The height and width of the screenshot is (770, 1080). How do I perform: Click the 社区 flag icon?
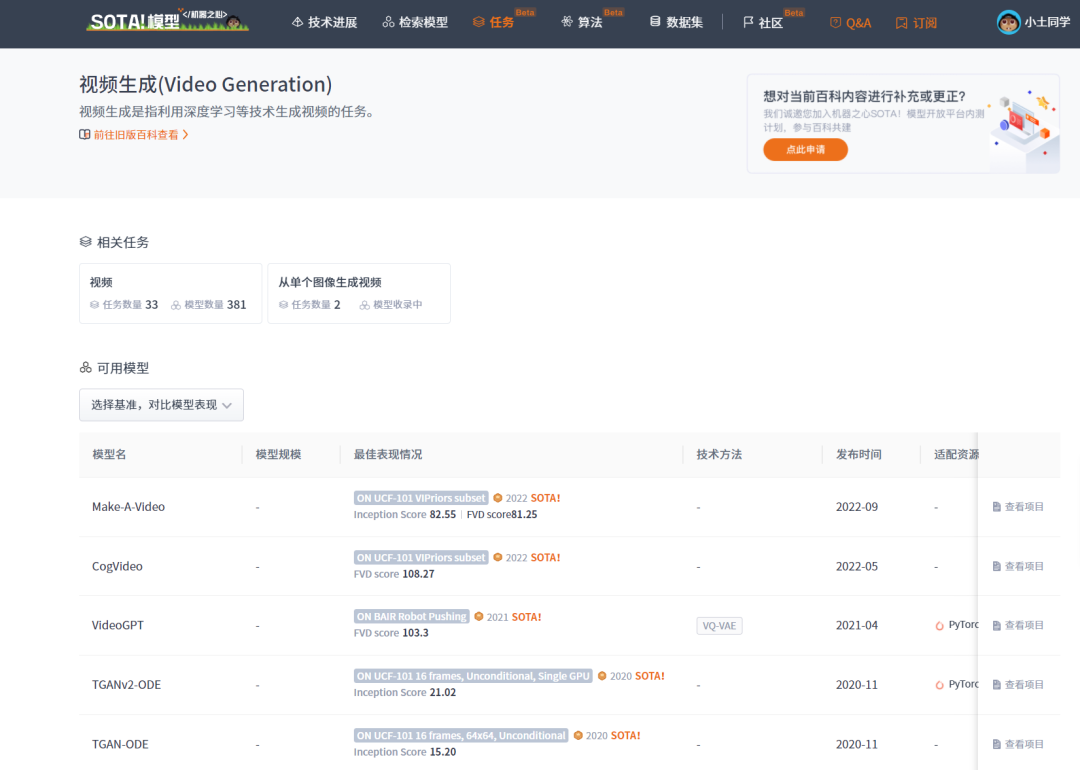pyautogui.click(x=748, y=22)
